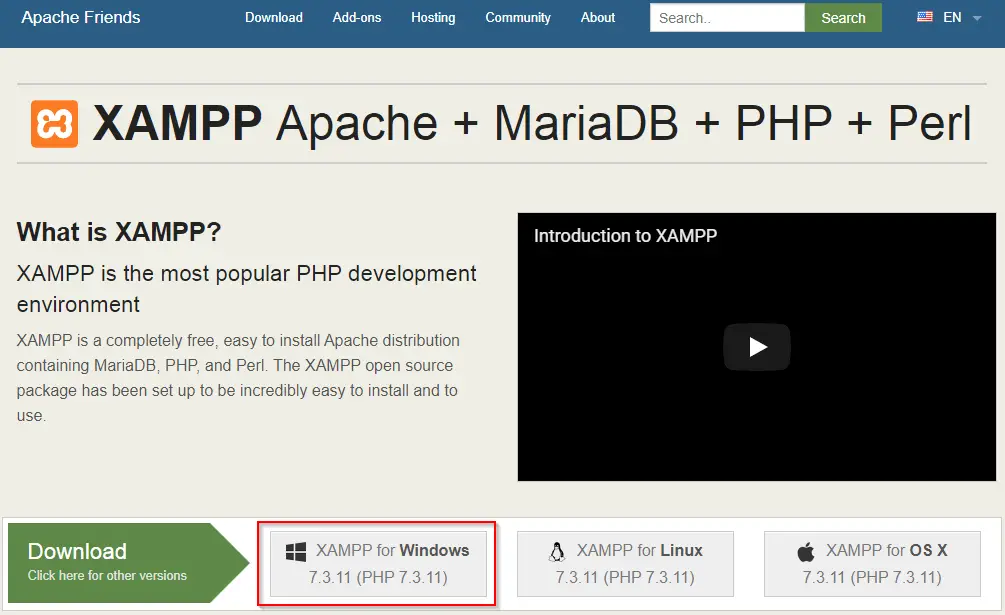1005x615 pixels.
Task: Go to the Hosting page
Action: pos(433,17)
